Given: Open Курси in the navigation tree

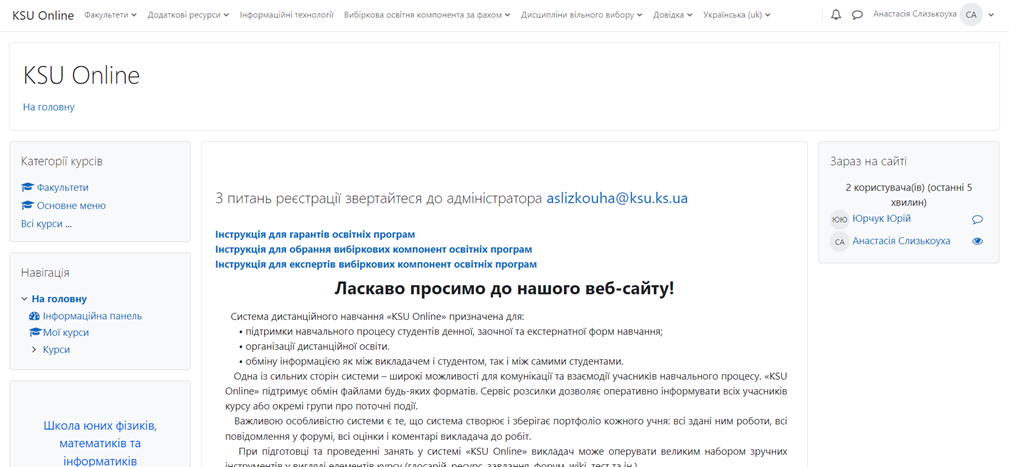Looking at the screenshot, I should [x=57, y=350].
